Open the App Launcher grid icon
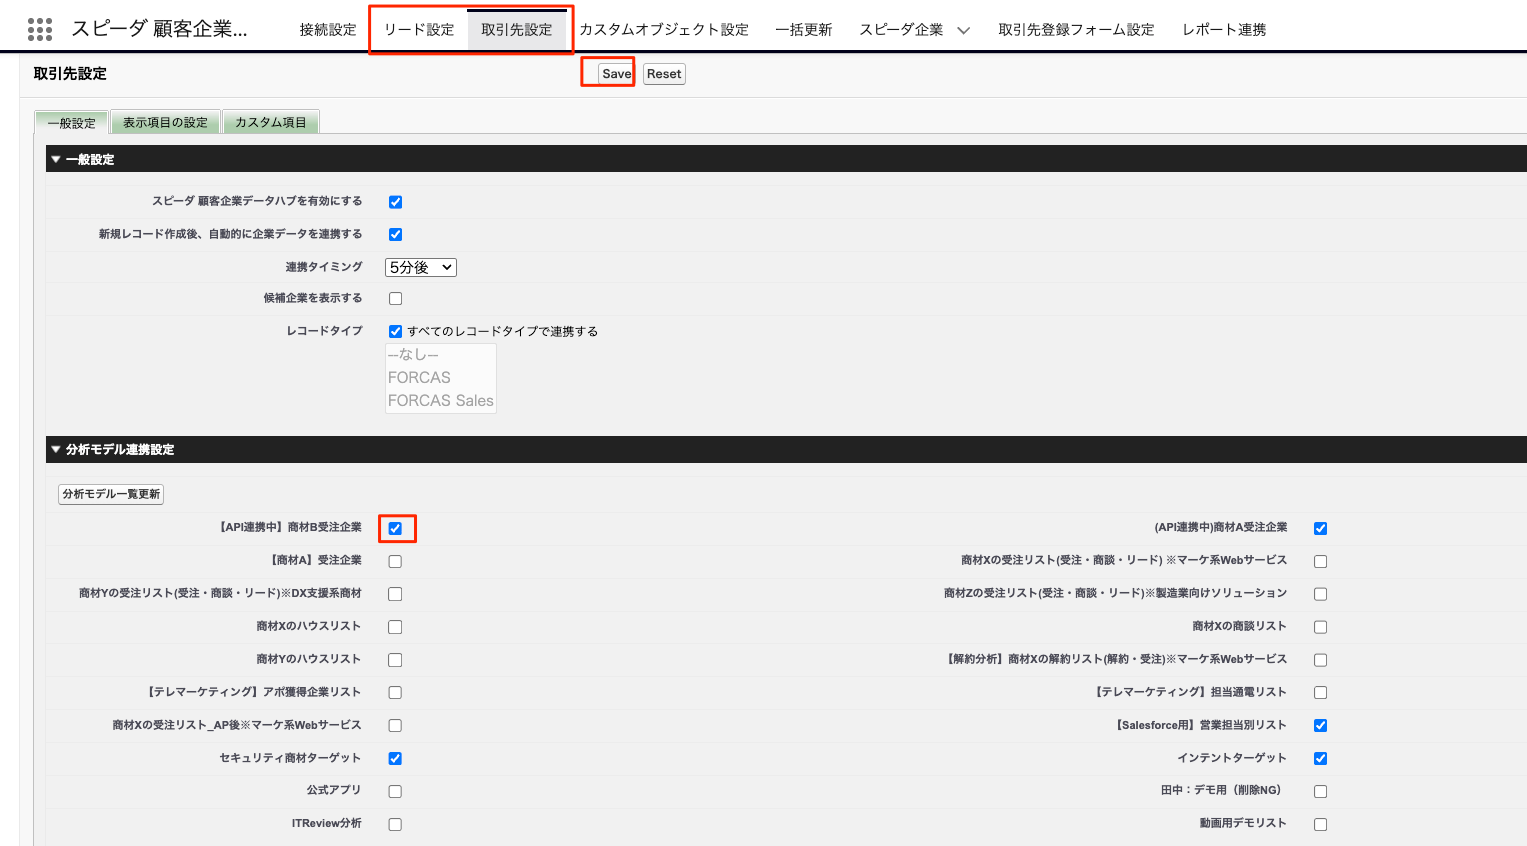 coord(40,29)
